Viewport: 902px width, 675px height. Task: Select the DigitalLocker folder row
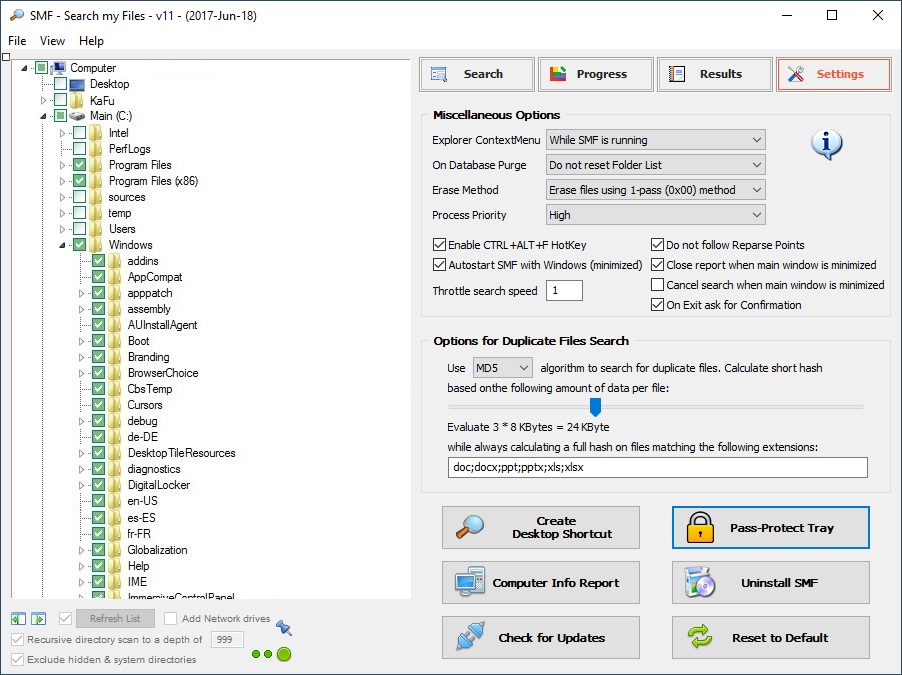159,485
